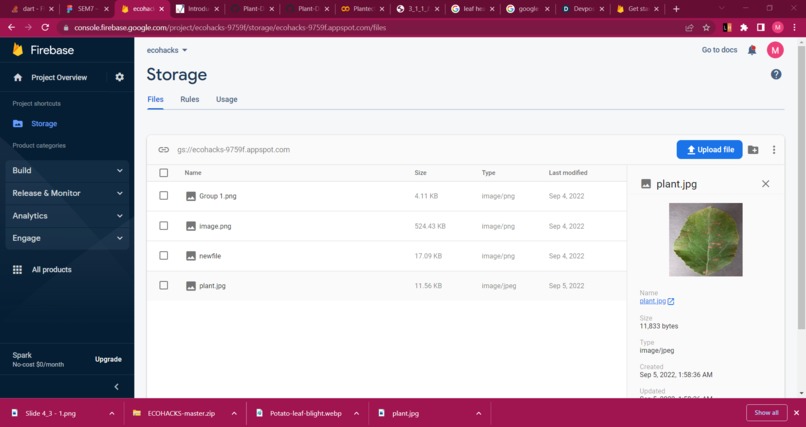Click the Upload file button
The image size is (806, 427).
[x=709, y=150]
